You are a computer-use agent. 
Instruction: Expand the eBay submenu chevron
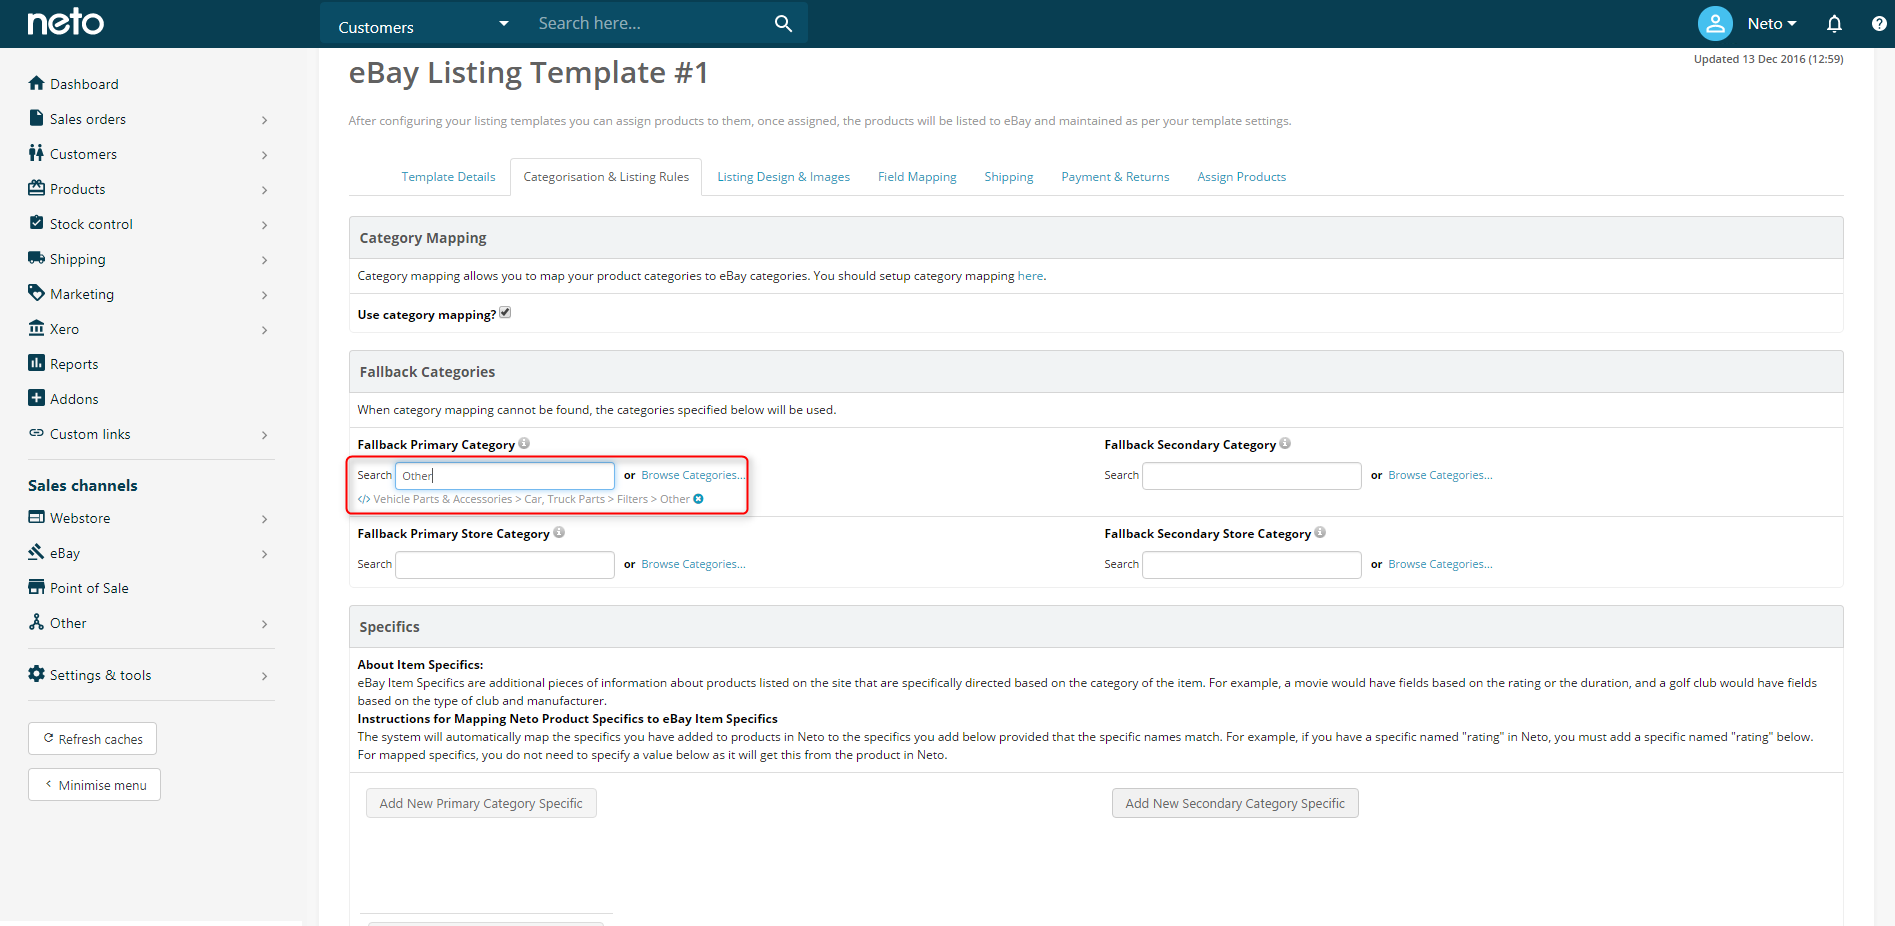pyautogui.click(x=264, y=554)
